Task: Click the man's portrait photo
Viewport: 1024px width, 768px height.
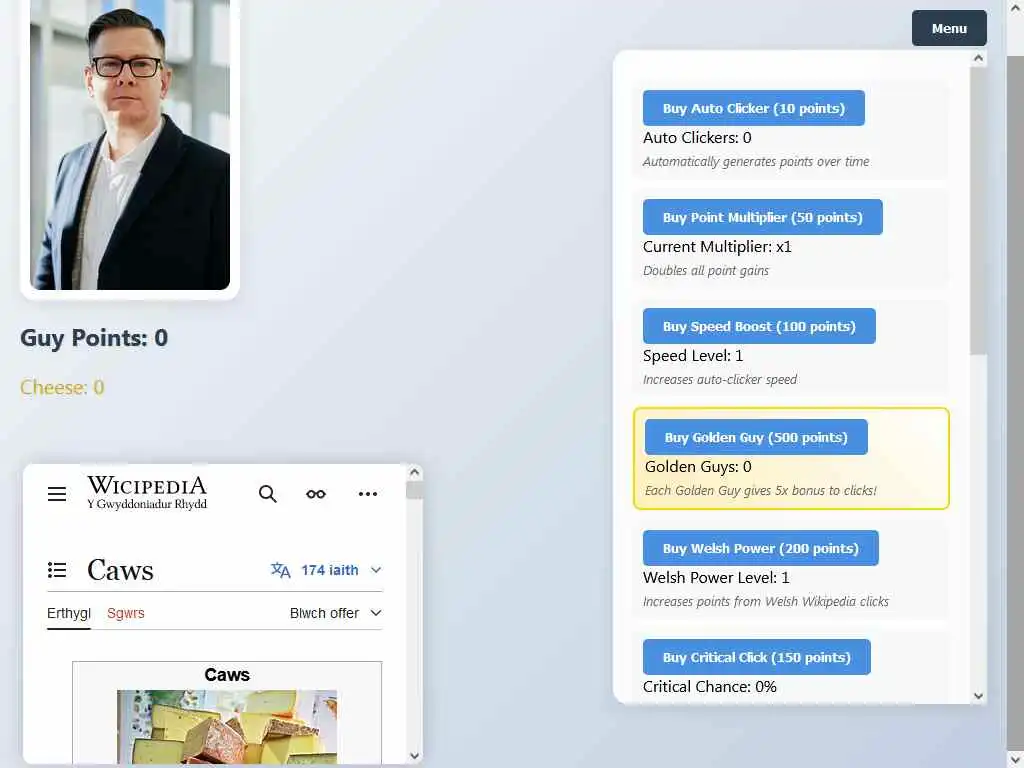Action: 130,144
